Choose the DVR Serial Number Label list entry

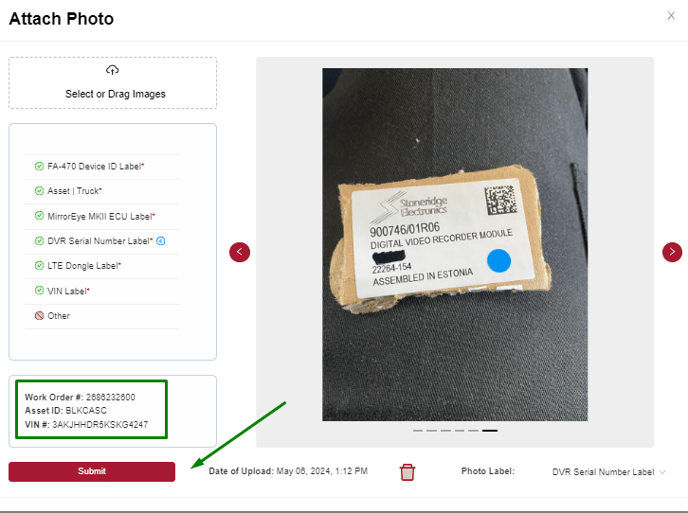click(x=102, y=241)
